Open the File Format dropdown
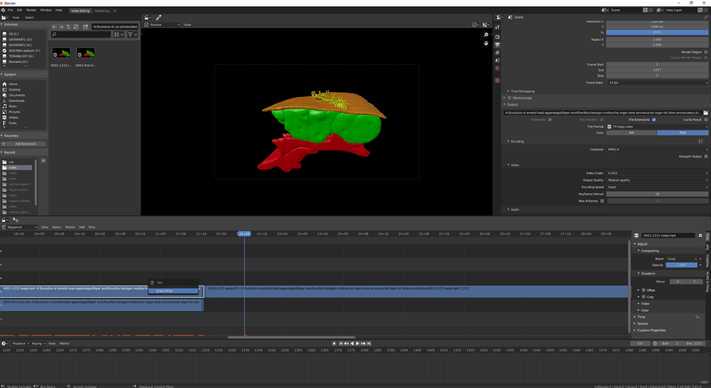The width and height of the screenshot is (711, 388). click(657, 126)
